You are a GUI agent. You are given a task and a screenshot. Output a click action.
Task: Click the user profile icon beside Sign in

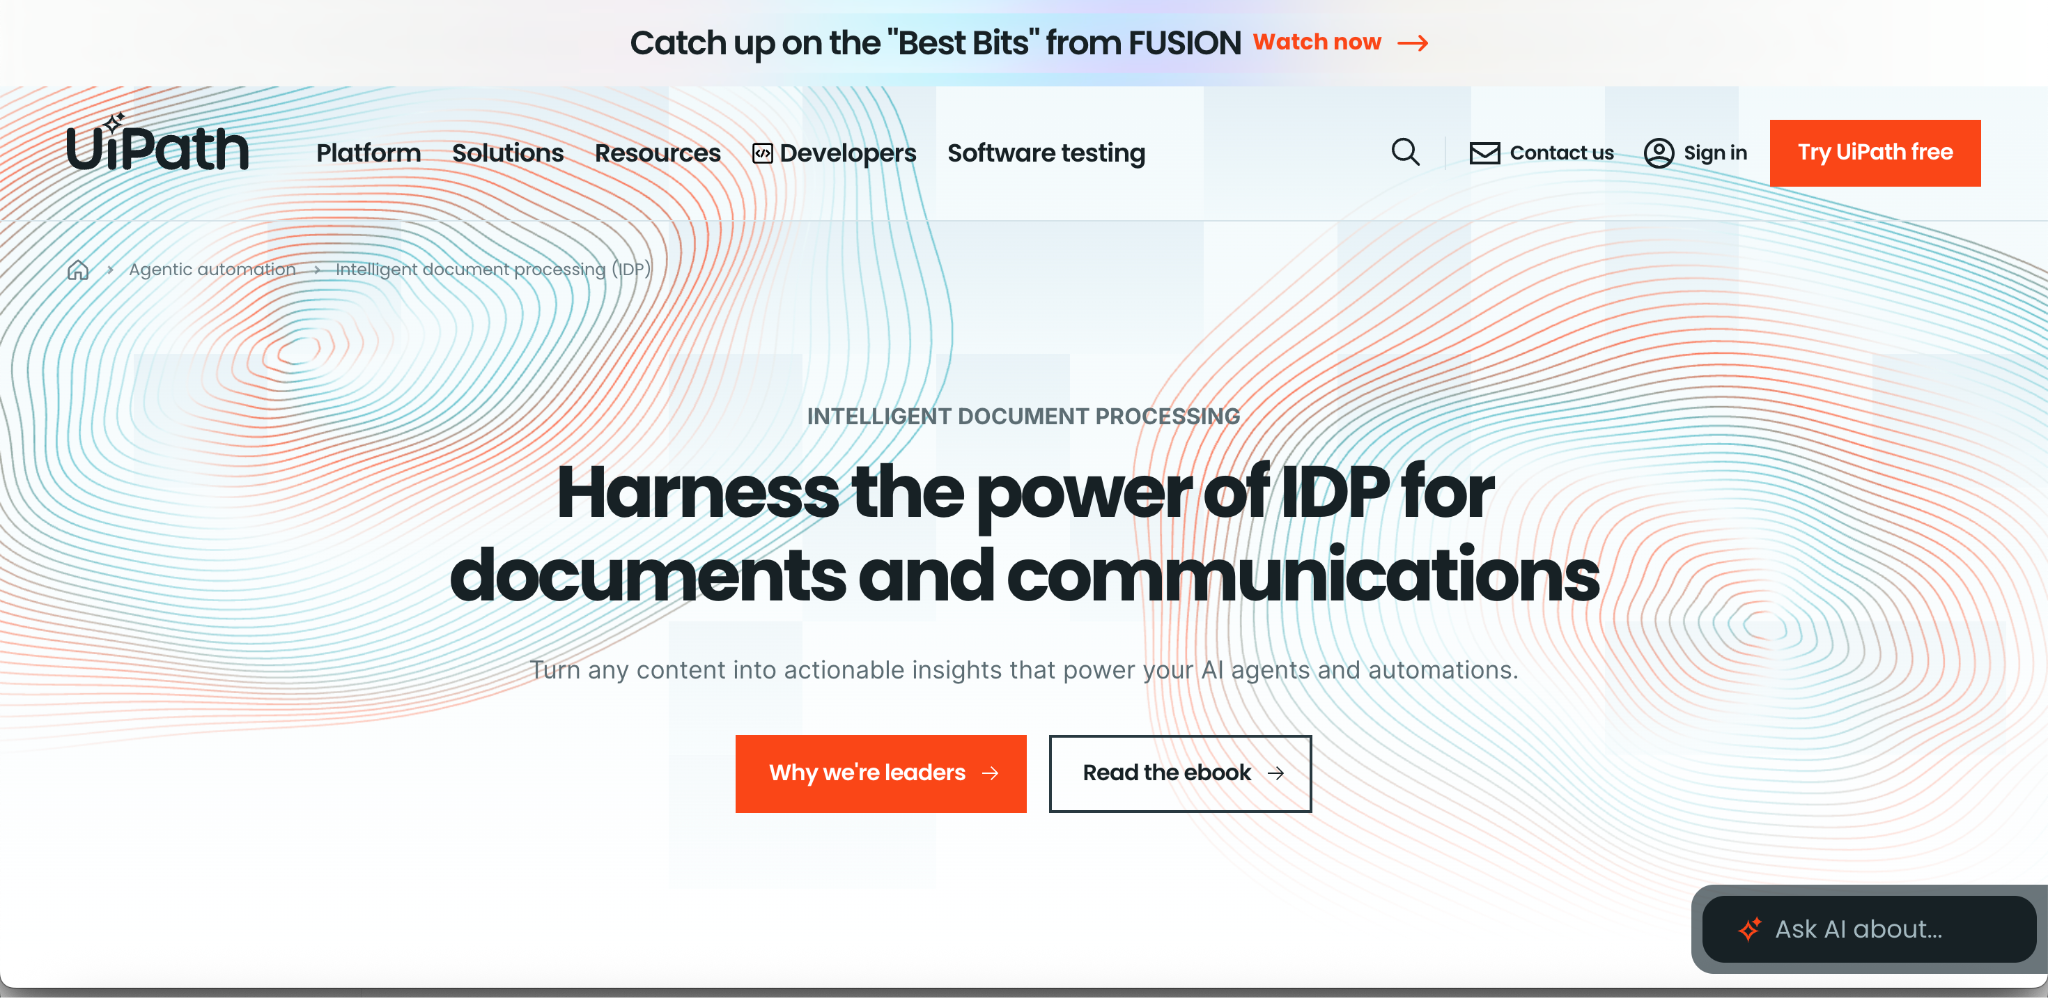point(1659,153)
